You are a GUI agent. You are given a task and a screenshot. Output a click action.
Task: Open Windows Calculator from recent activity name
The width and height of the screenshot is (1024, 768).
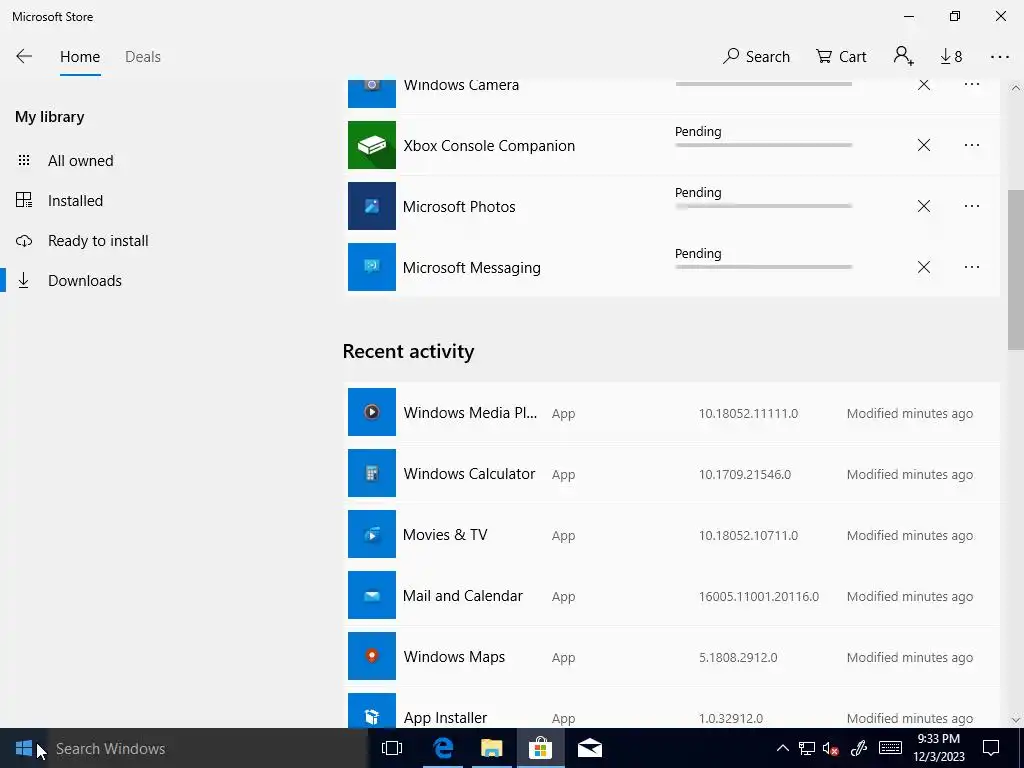pos(469,474)
